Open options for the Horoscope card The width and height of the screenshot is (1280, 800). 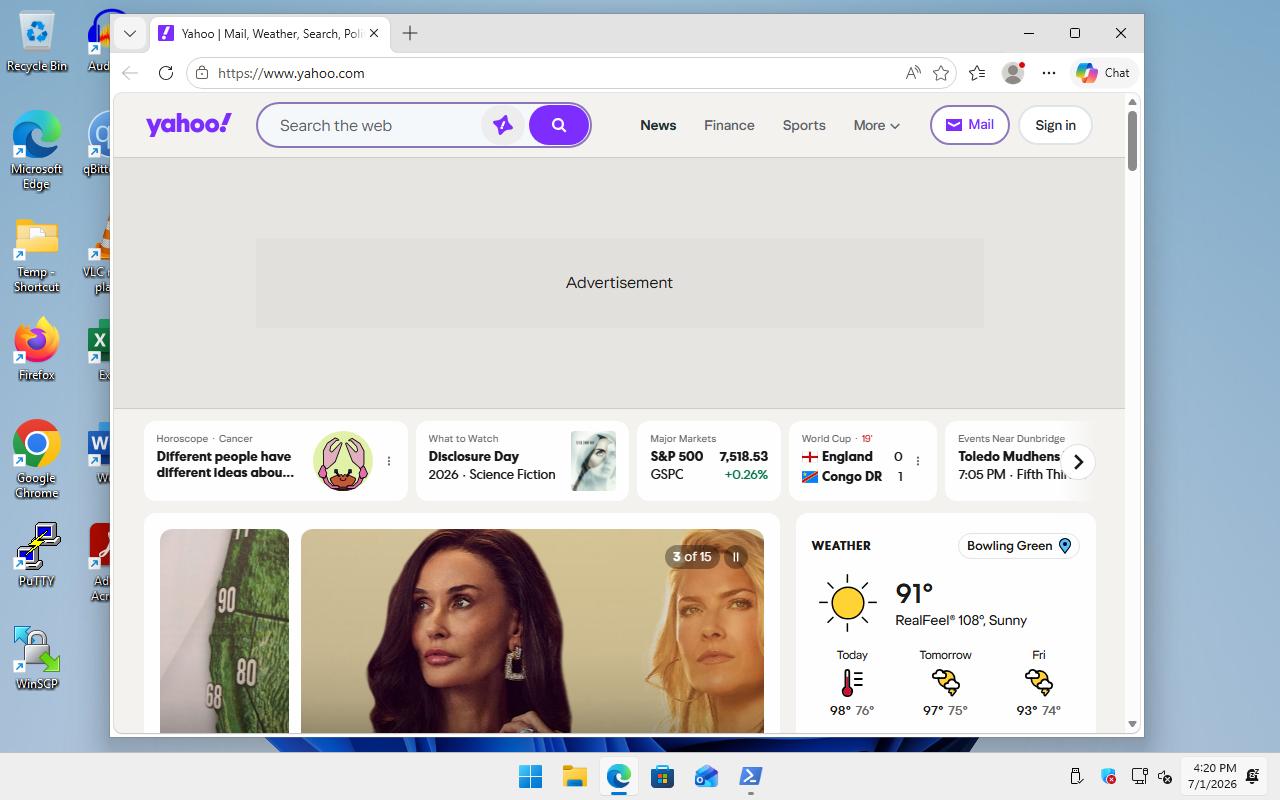(x=389, y=461)
